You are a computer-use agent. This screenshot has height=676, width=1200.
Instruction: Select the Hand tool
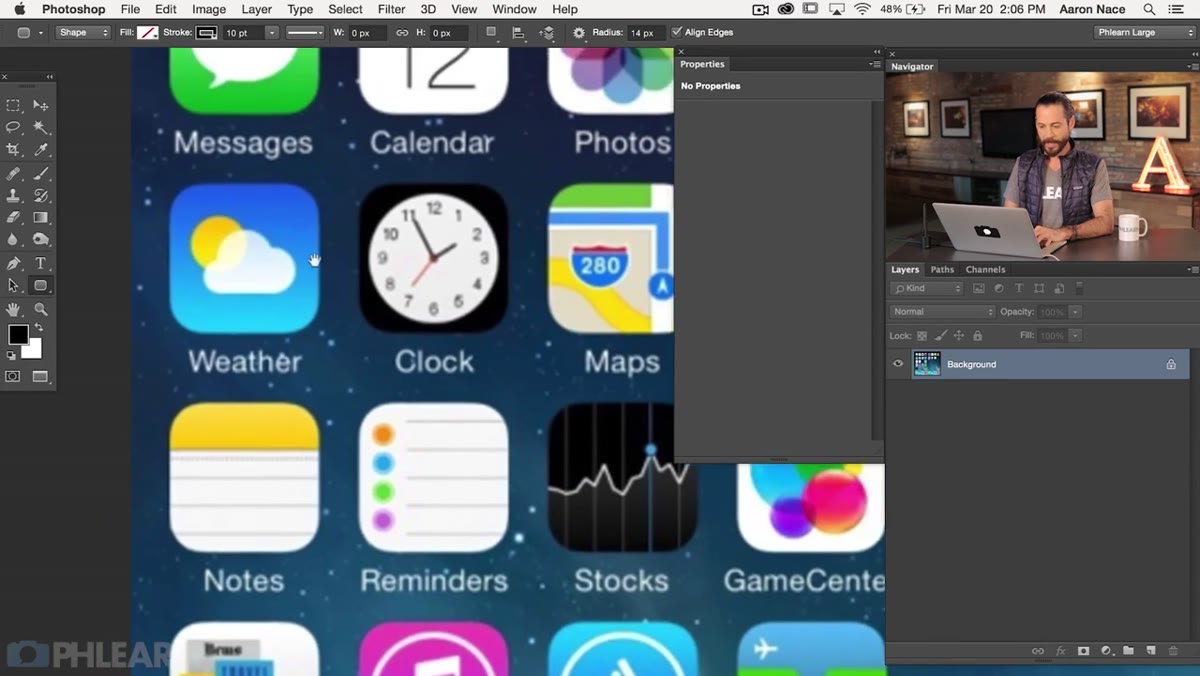click(x=13, y=309)
